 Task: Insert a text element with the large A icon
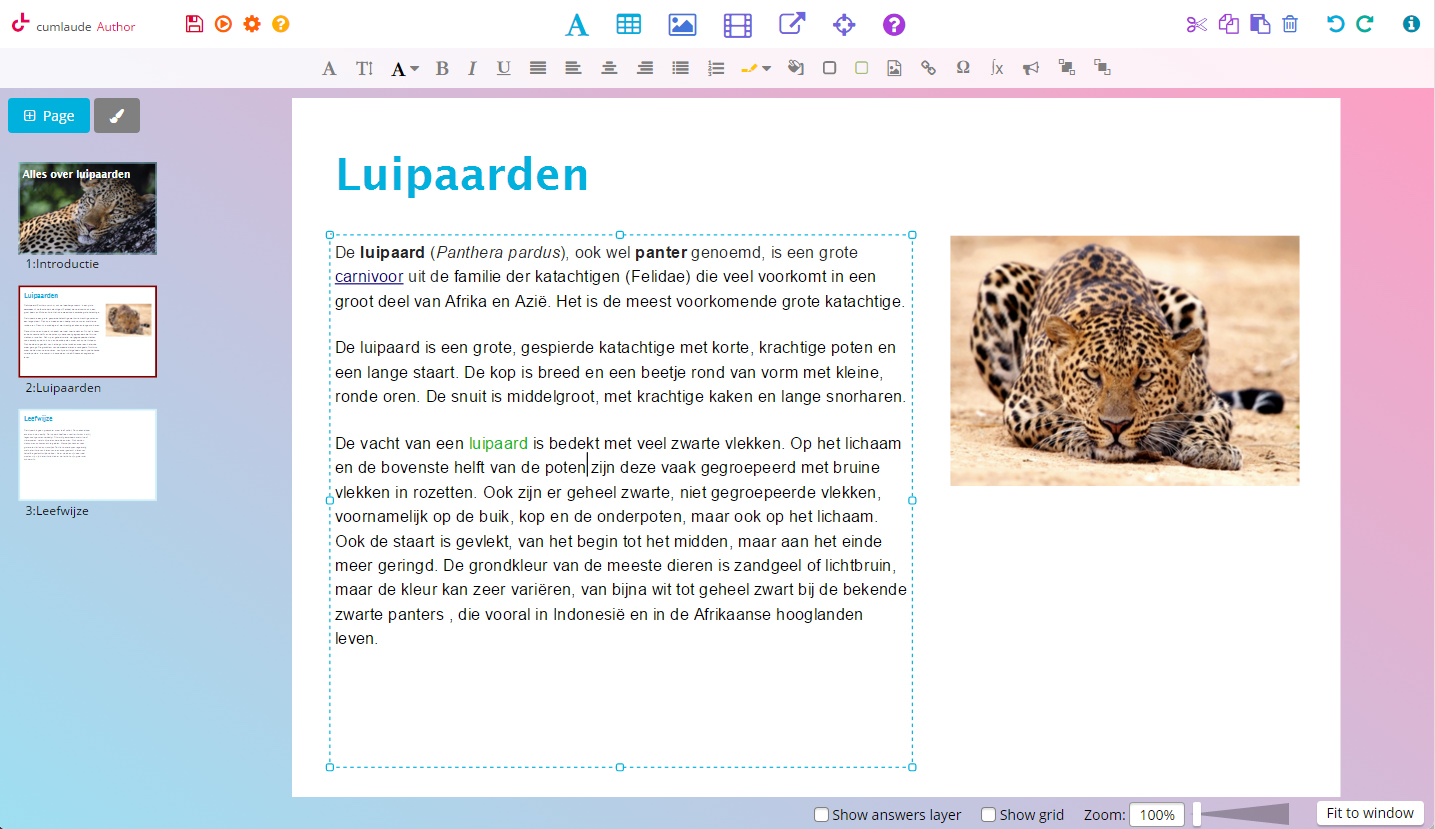point(577,25)
